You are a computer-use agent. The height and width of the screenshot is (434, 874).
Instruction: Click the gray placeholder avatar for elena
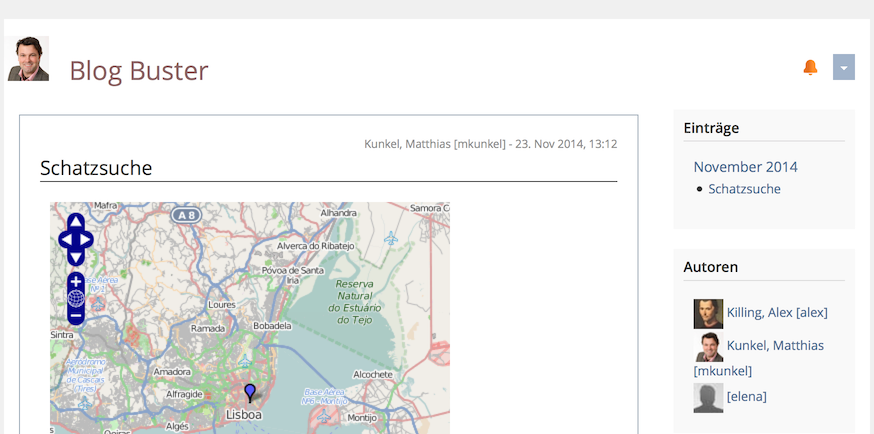(x=708, y=398)
